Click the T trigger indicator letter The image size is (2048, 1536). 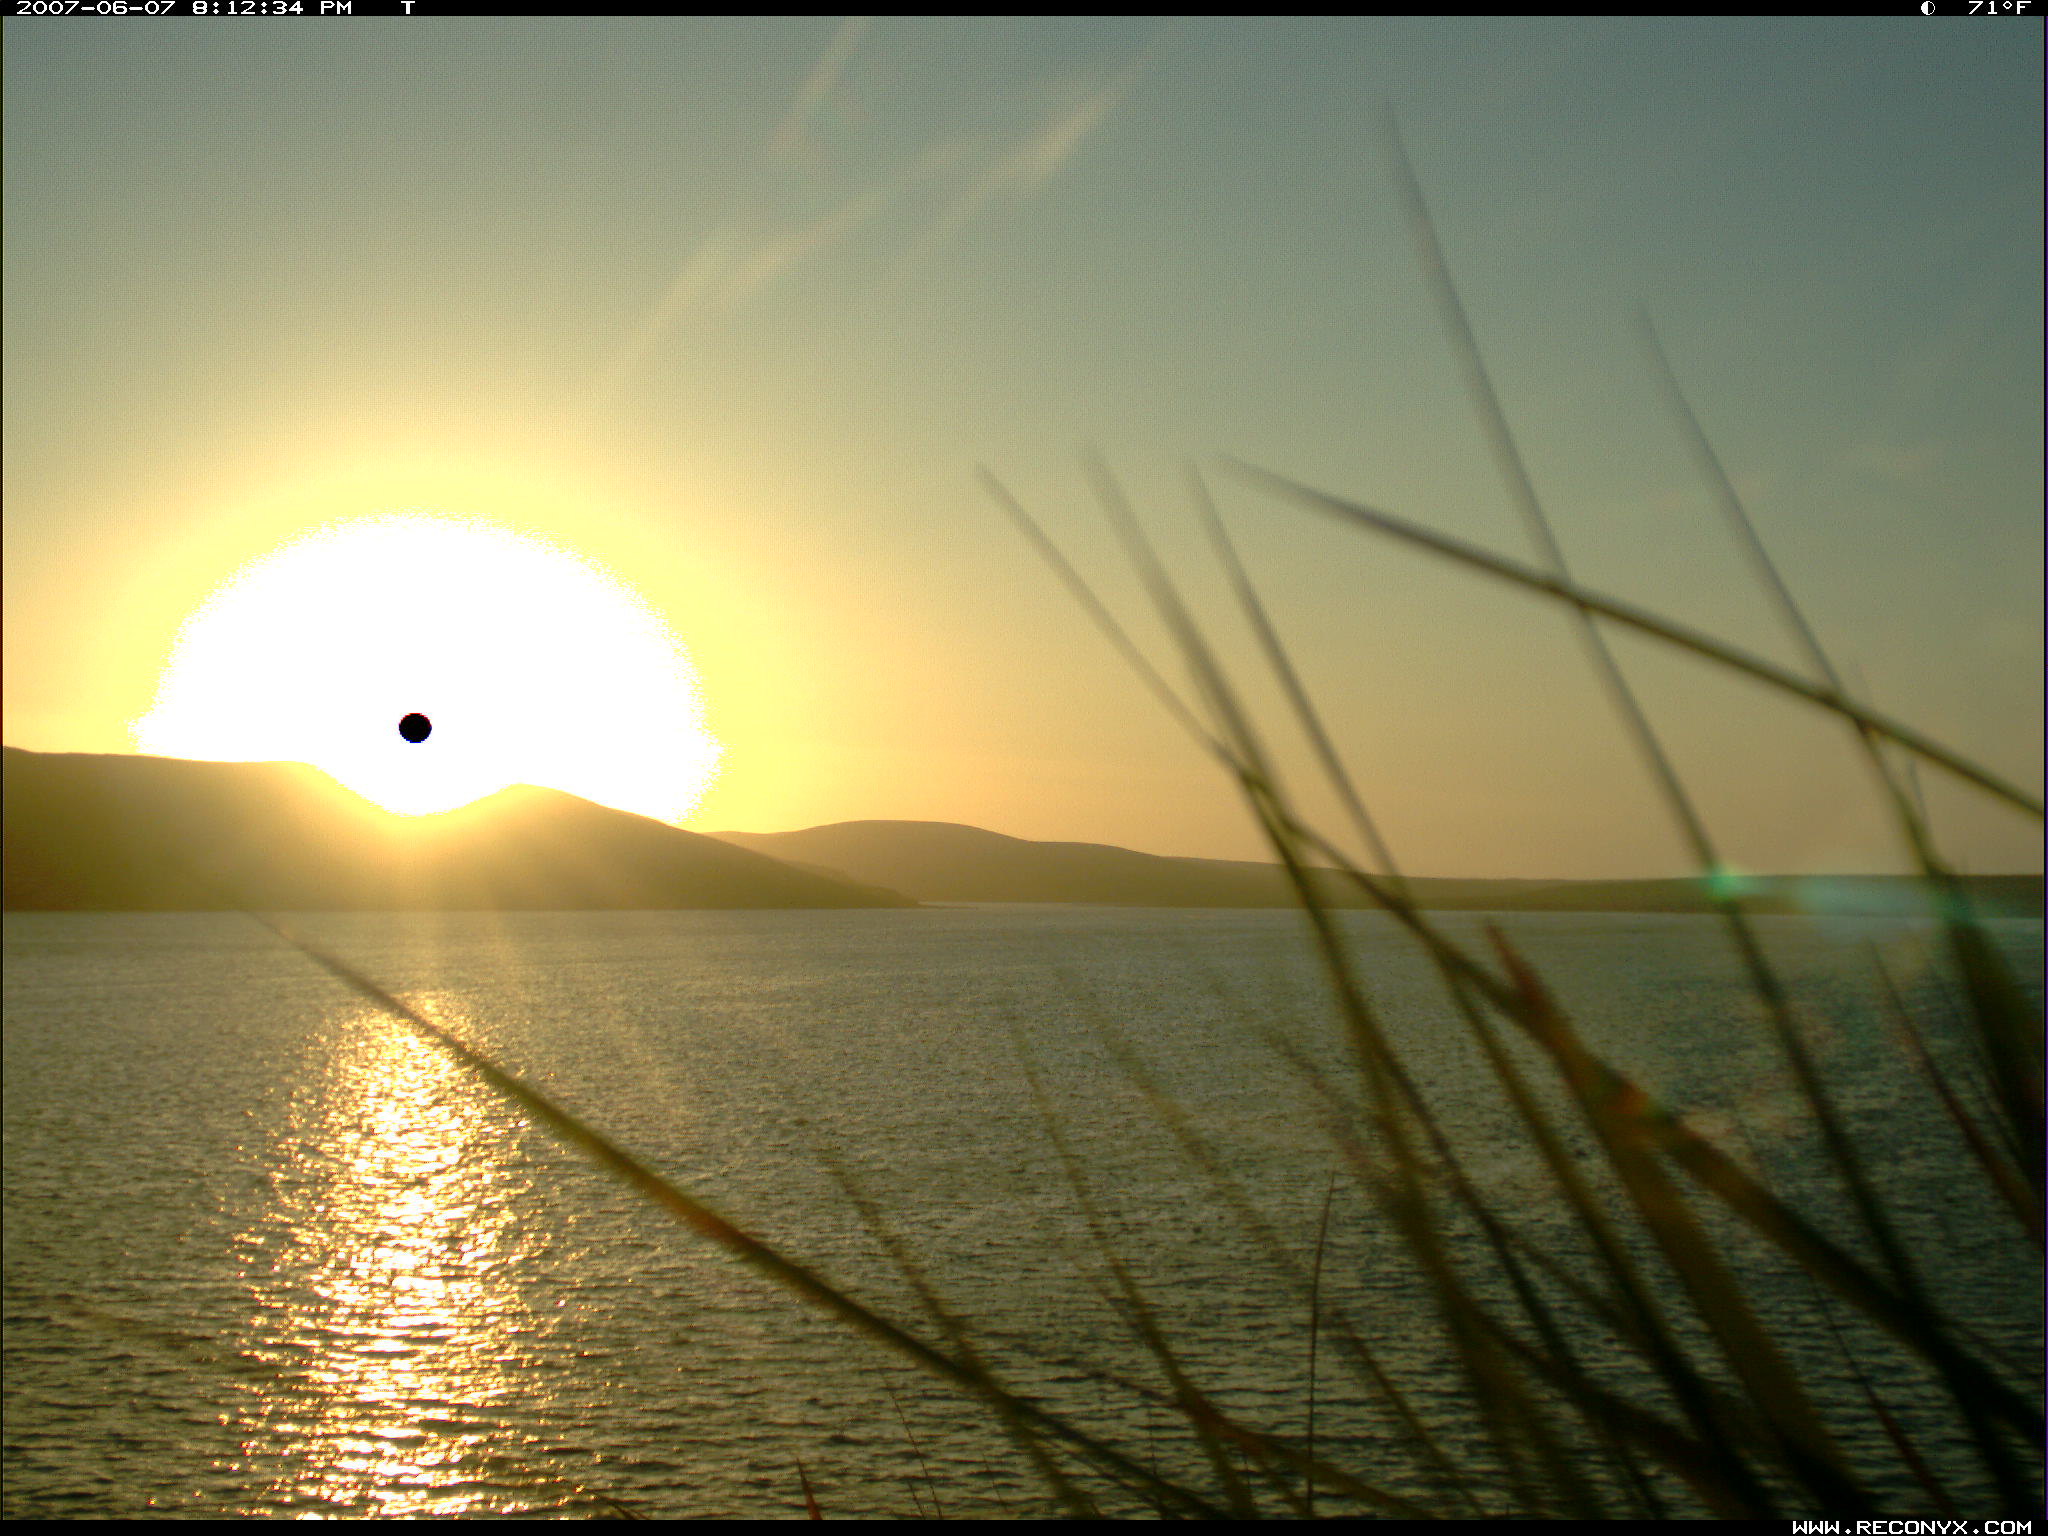click(x=408, y=8)
